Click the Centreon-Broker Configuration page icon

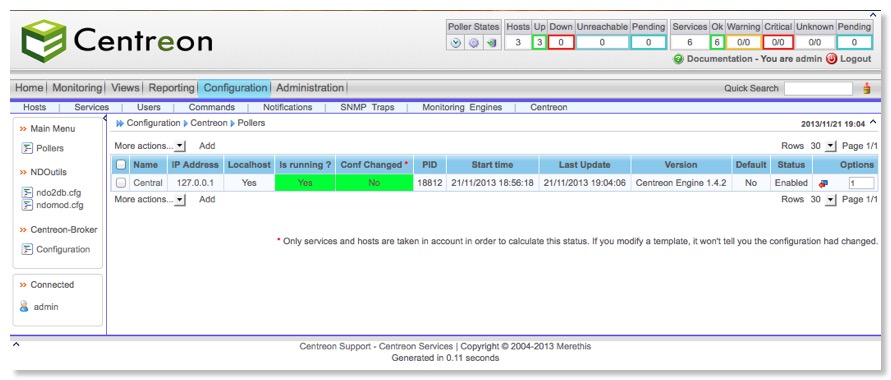(27, 249)
